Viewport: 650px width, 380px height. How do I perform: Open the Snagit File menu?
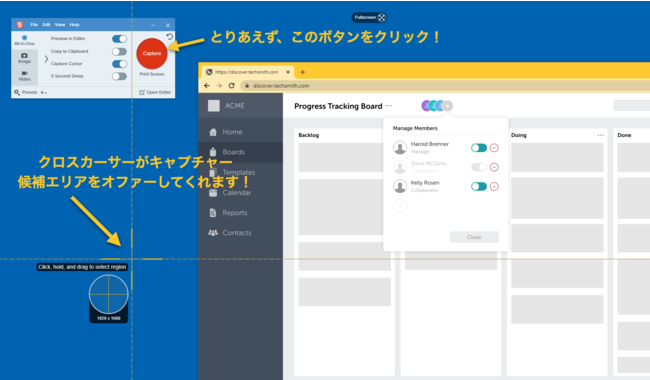click(x=34, y=25)
